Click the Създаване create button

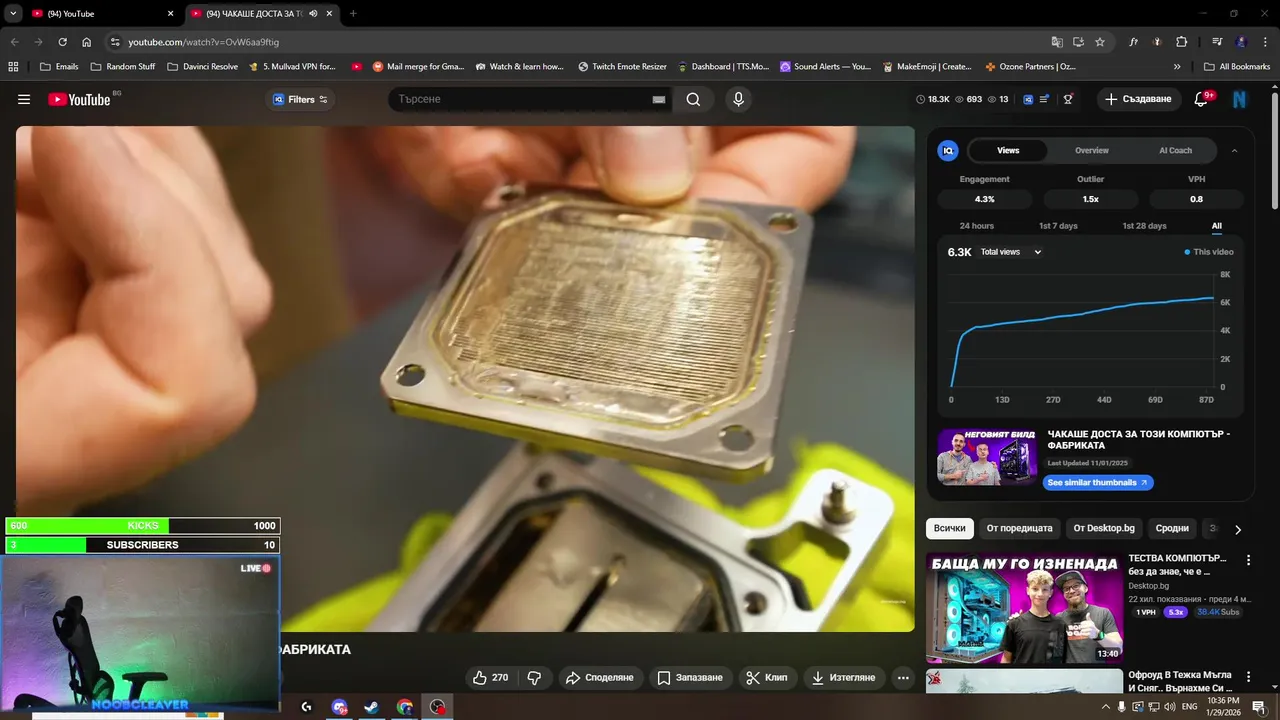coord(1139,99)
